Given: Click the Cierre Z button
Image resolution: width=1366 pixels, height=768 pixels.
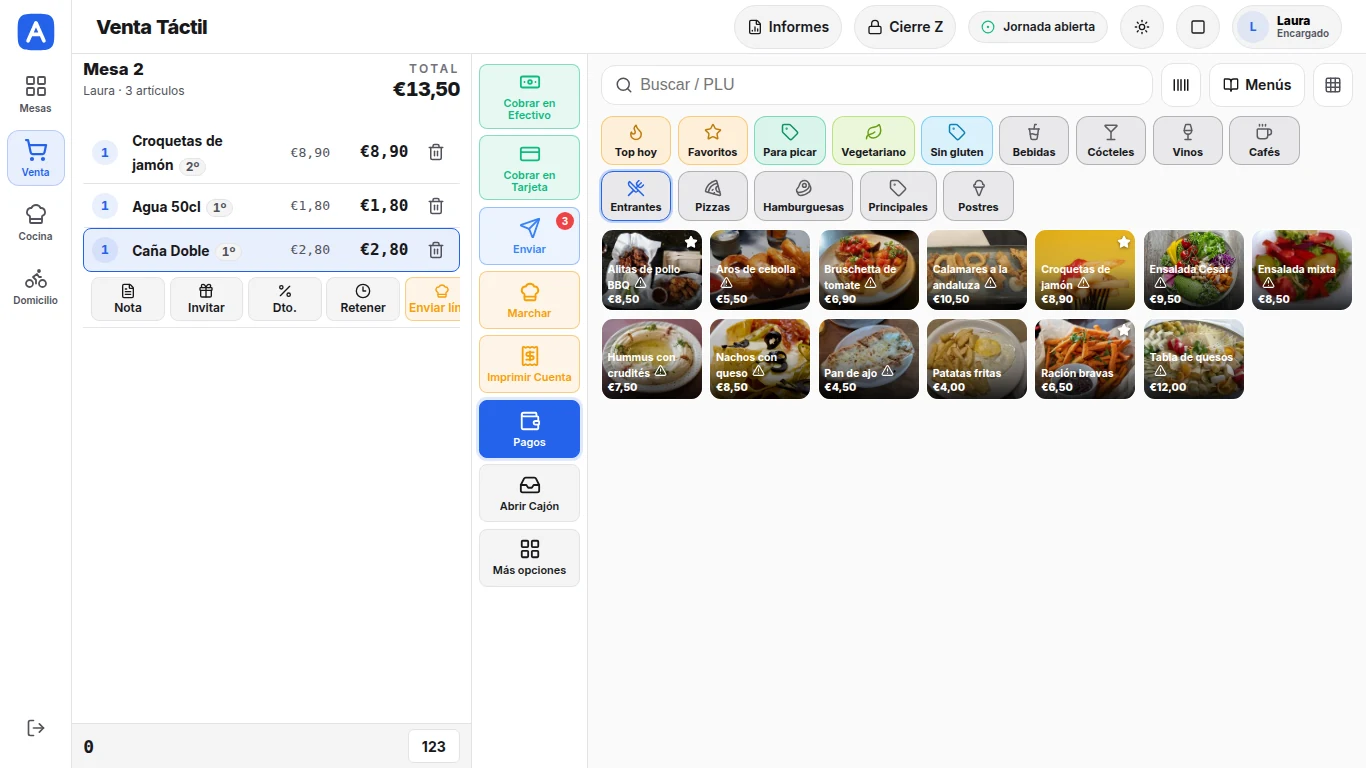Looking at the screenshot, I should click(x=905, y=27).
